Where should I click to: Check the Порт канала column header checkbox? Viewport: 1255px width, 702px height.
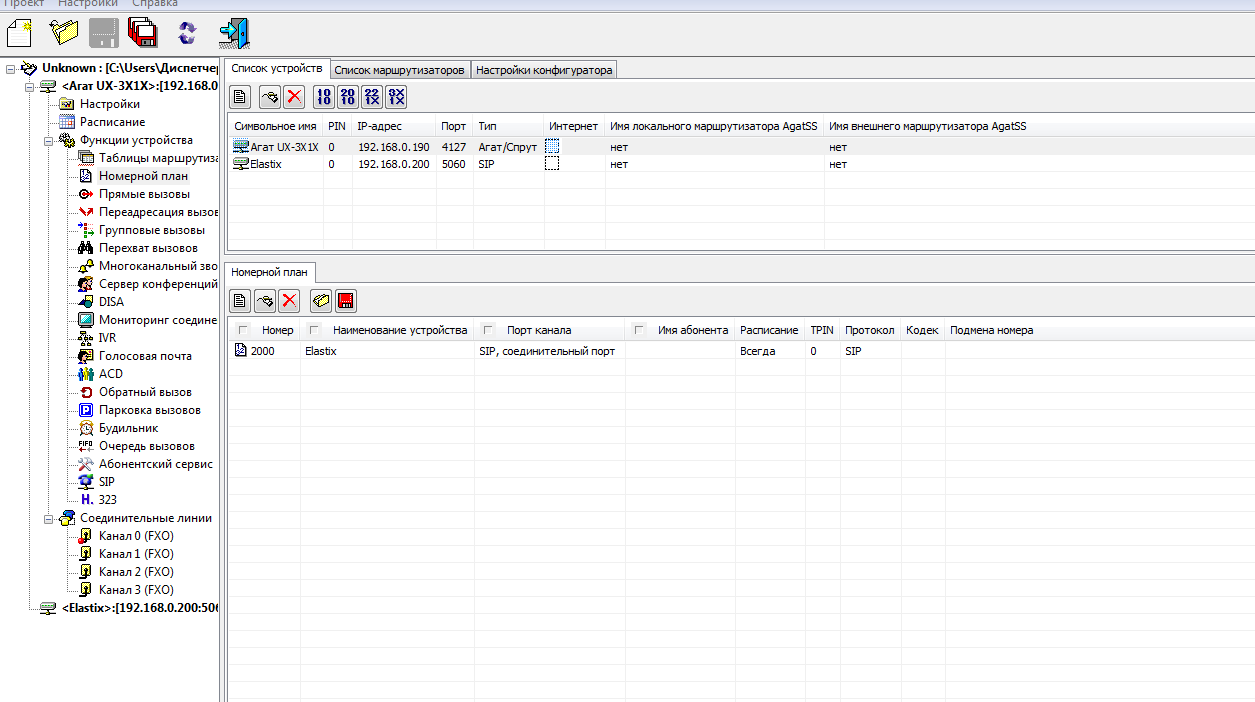[x=488, y=330]
